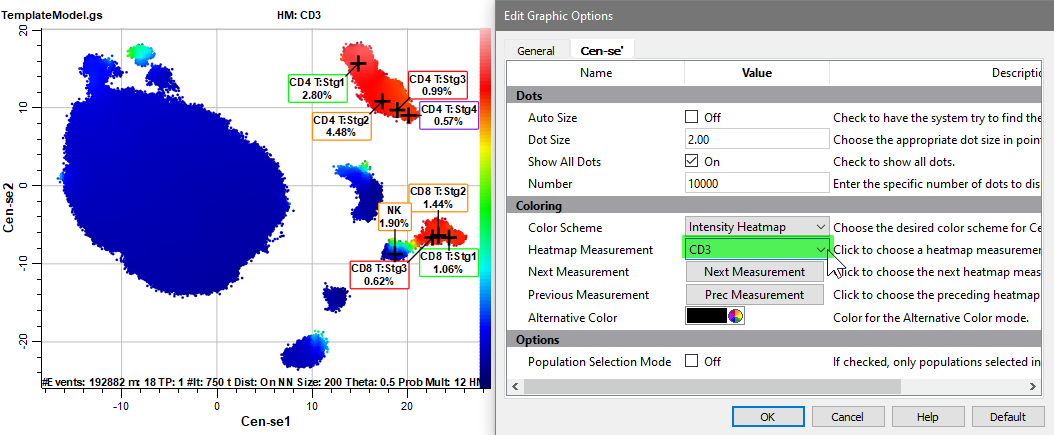Click the Dot Size input field
Image resolution: width=1054 pixels, height=435 pixels.
(x=756, y=140)
